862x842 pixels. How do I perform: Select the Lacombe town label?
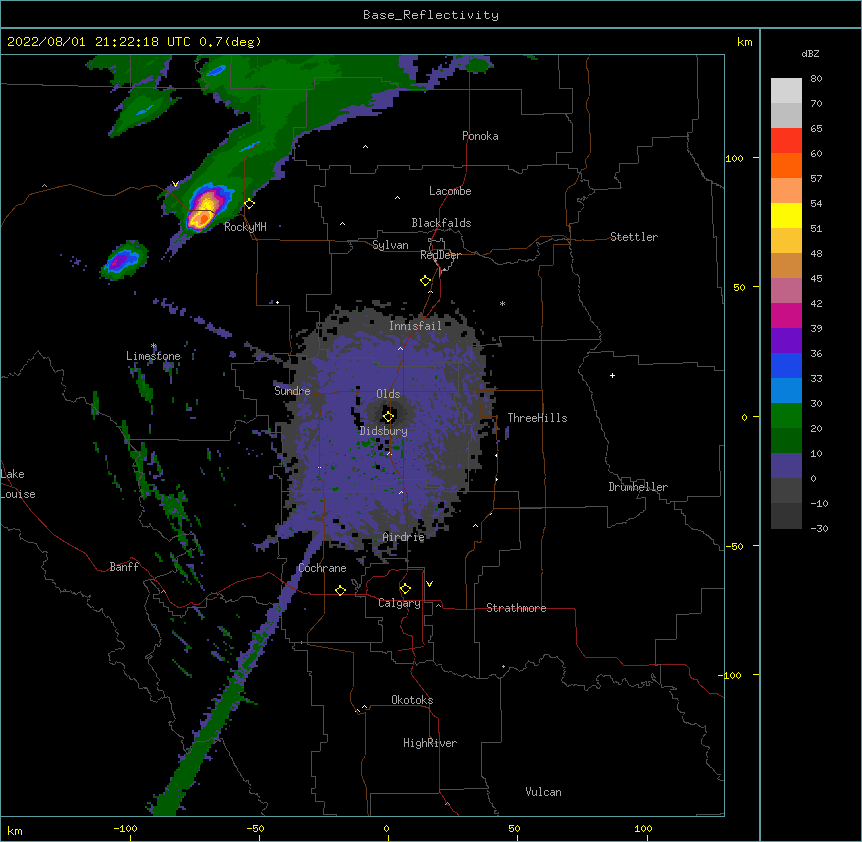pyautogui.click(x=450, y=191)
